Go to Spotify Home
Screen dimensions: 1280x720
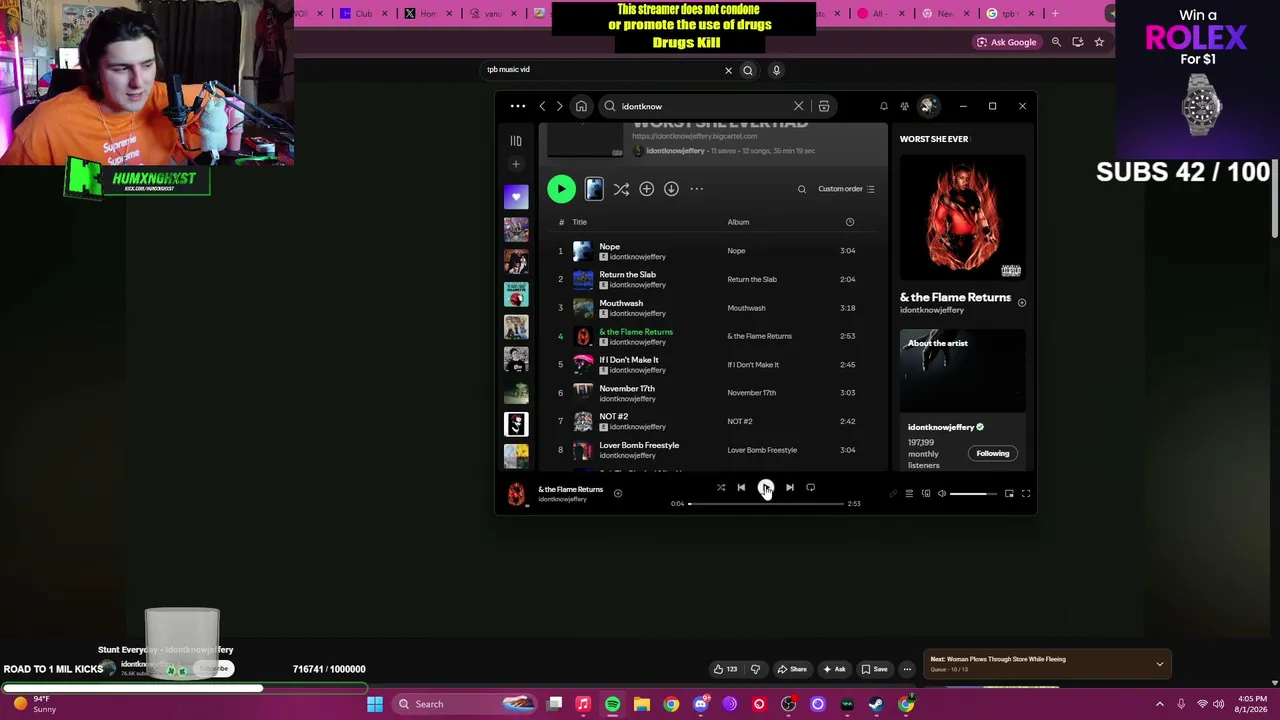click(x=581, y=106)
